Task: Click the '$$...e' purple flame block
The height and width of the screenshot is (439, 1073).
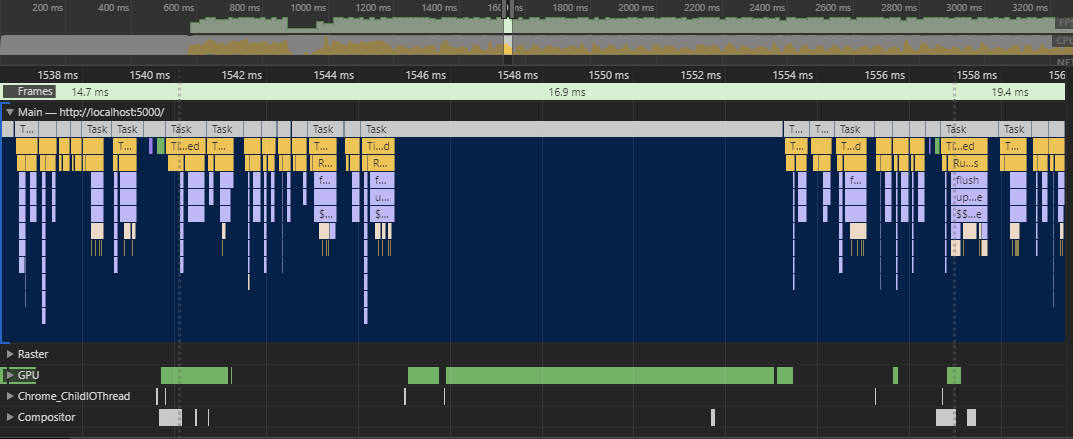Action: pos(967,214)
